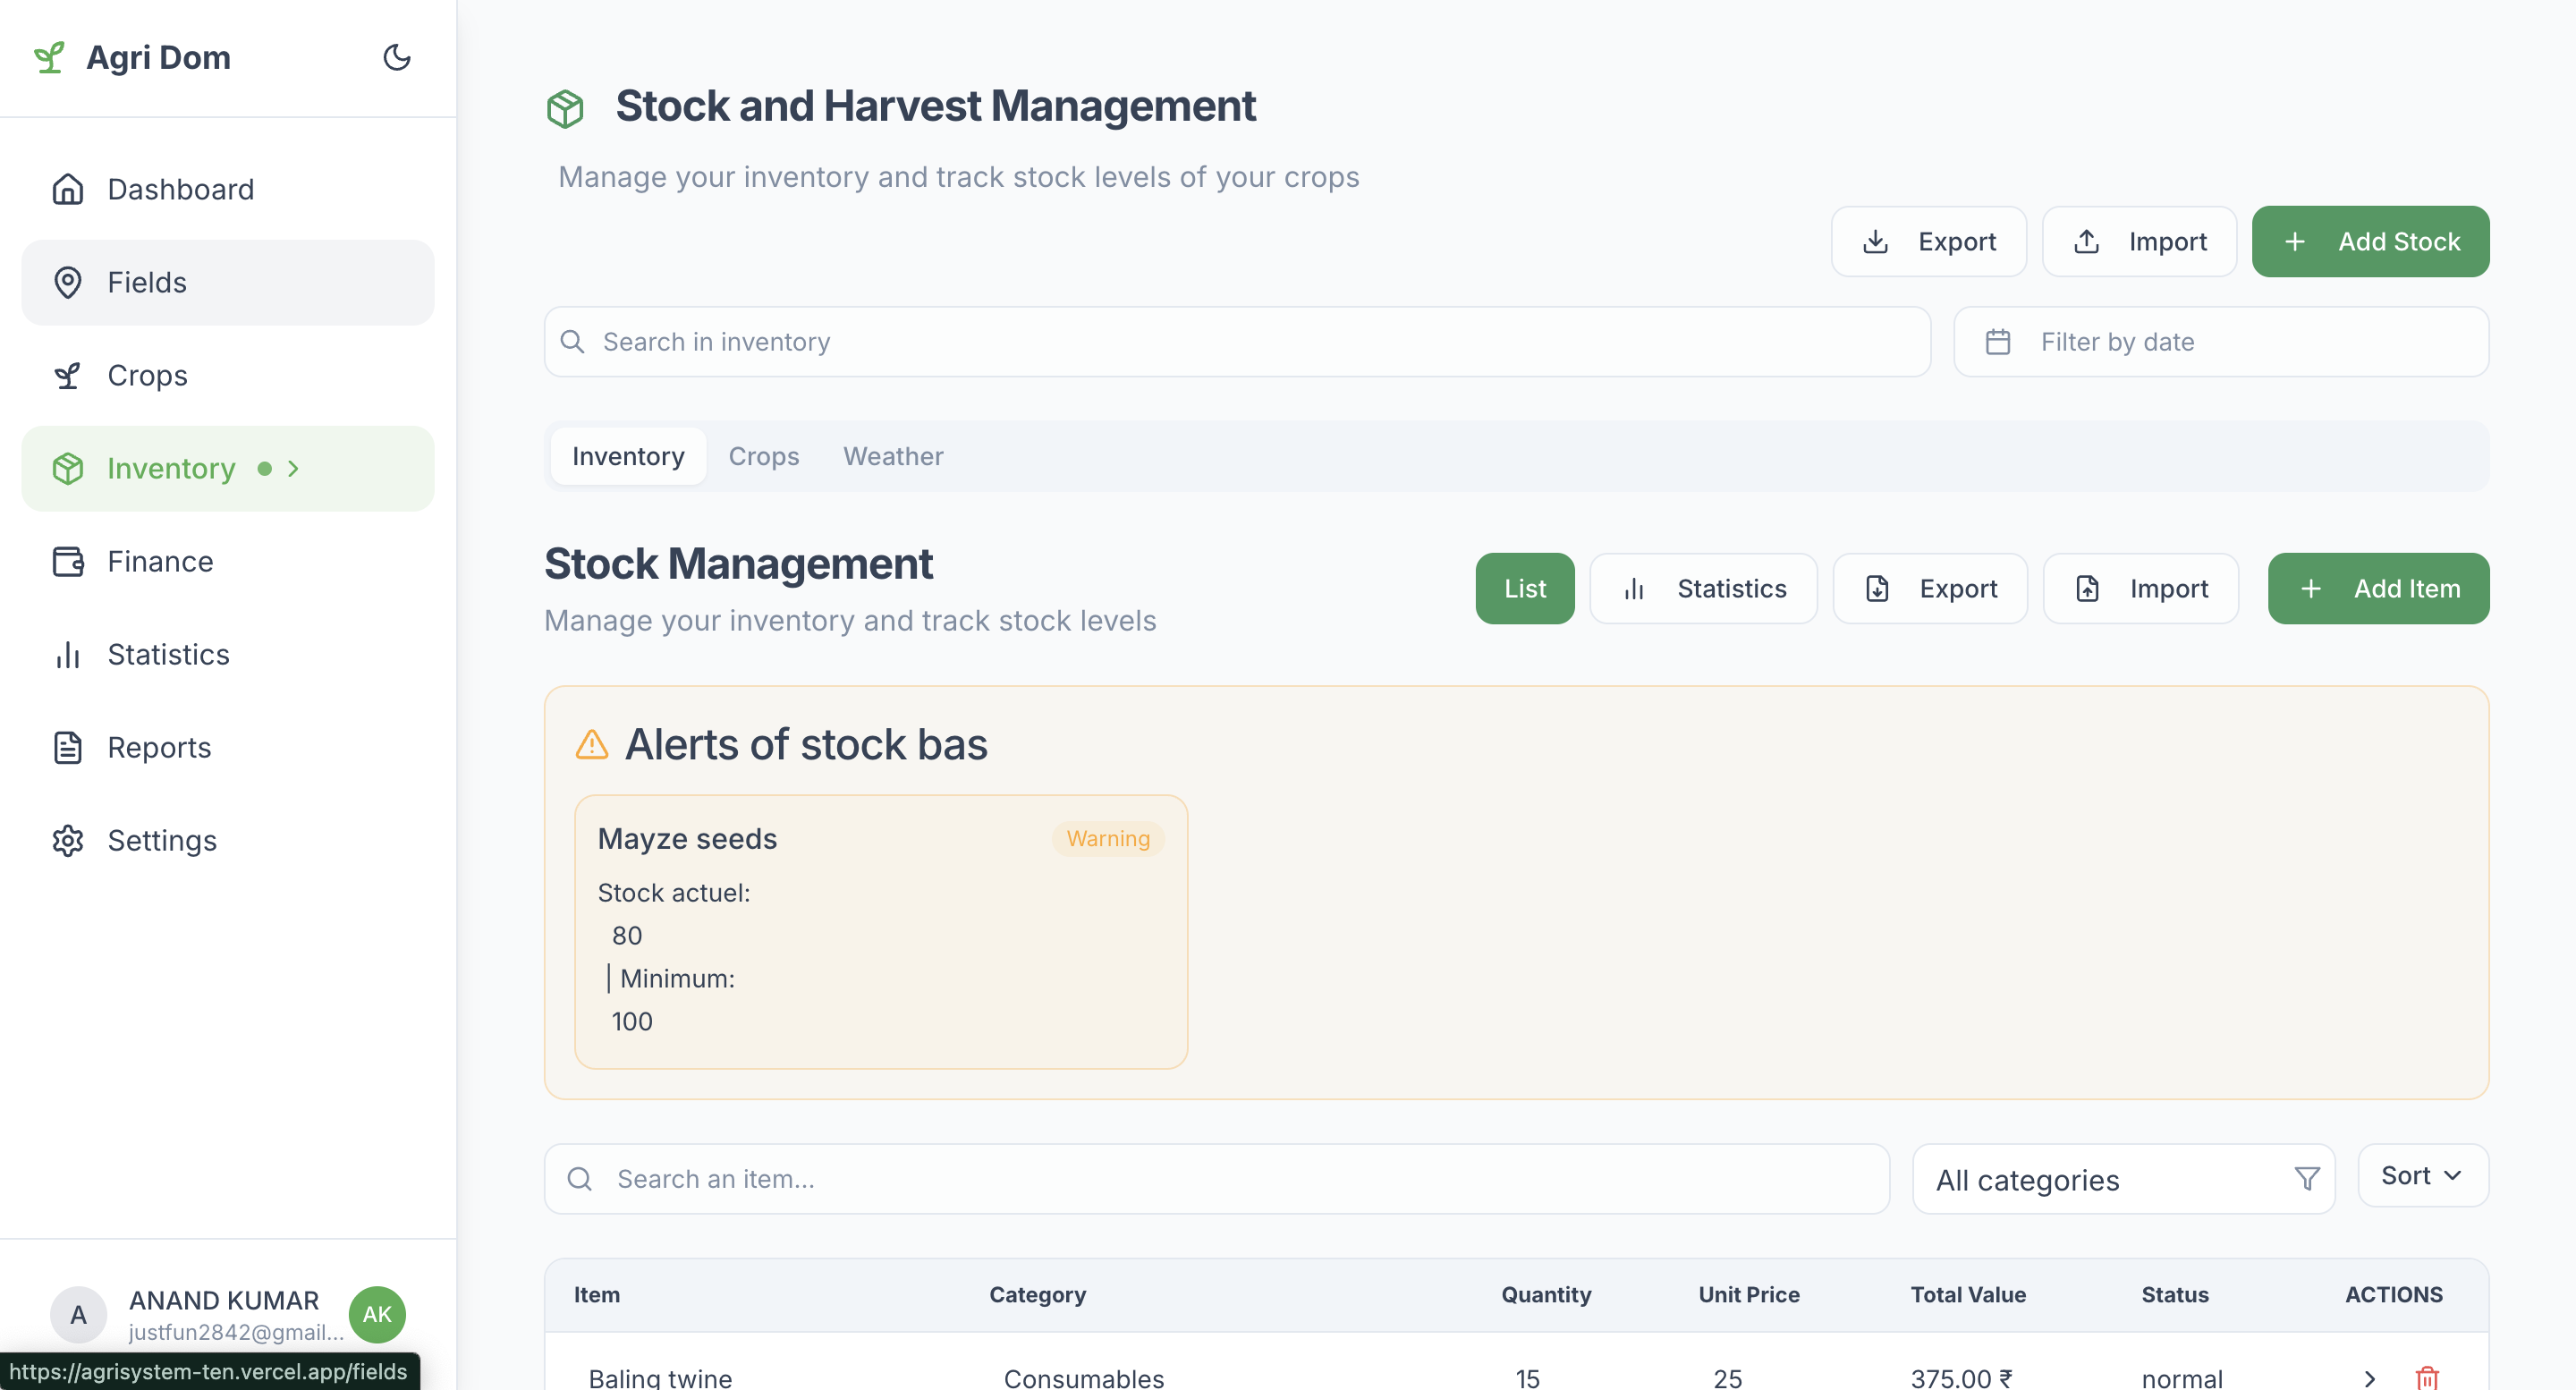Screen dimensions: 2576x1390
Task: Open Settings via gear icon in sidebar
Action: (x=68, y=840)
